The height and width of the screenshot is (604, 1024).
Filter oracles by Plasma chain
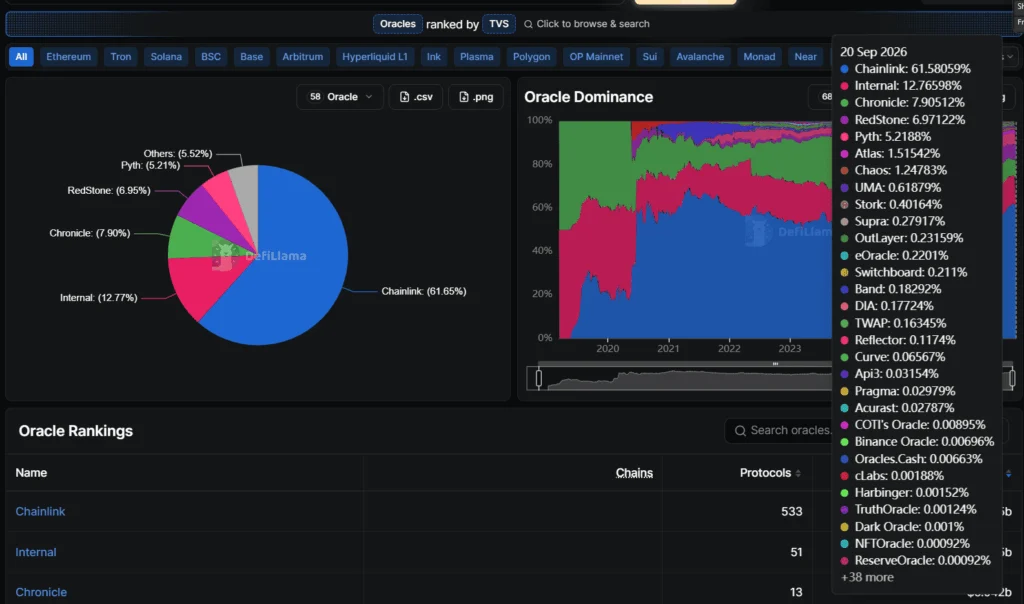[x=477, y=57]
